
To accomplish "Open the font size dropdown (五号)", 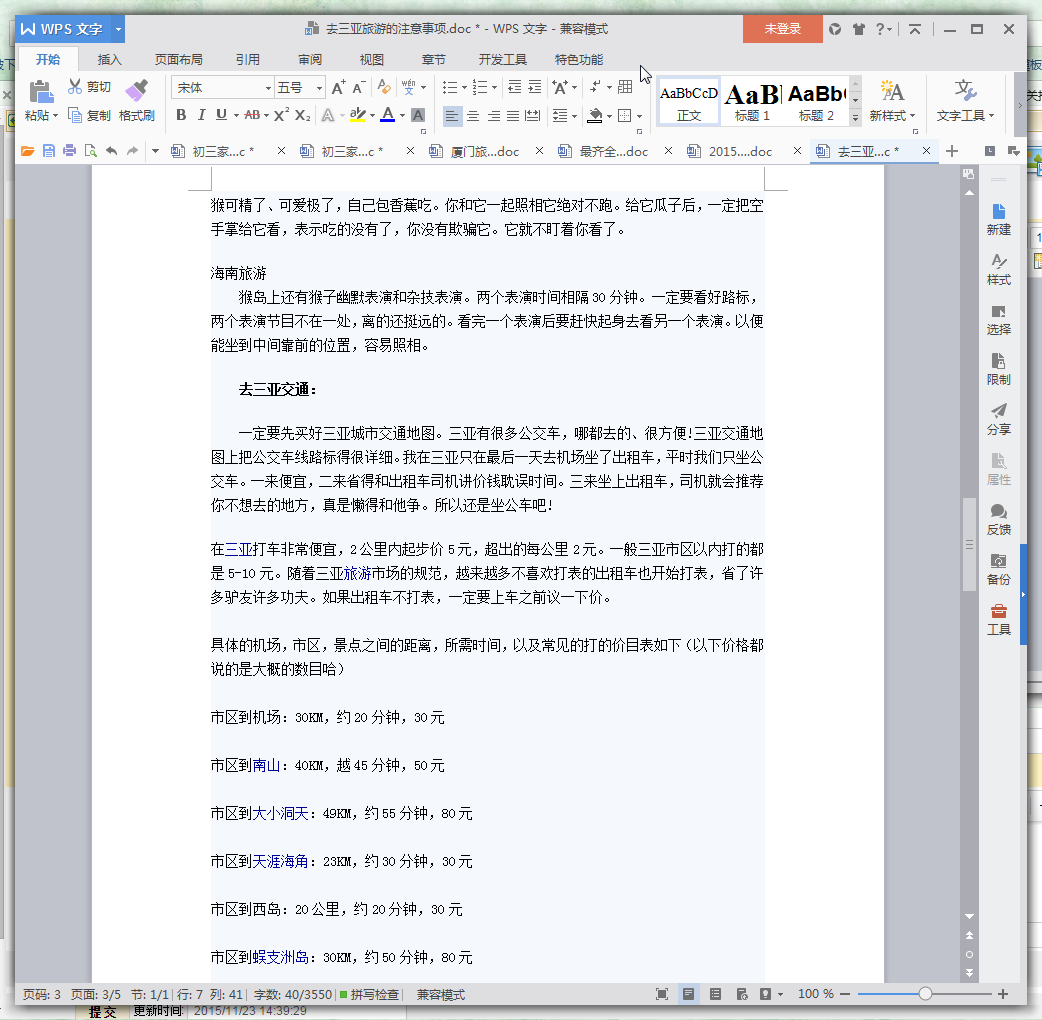I will click(319, 88).
